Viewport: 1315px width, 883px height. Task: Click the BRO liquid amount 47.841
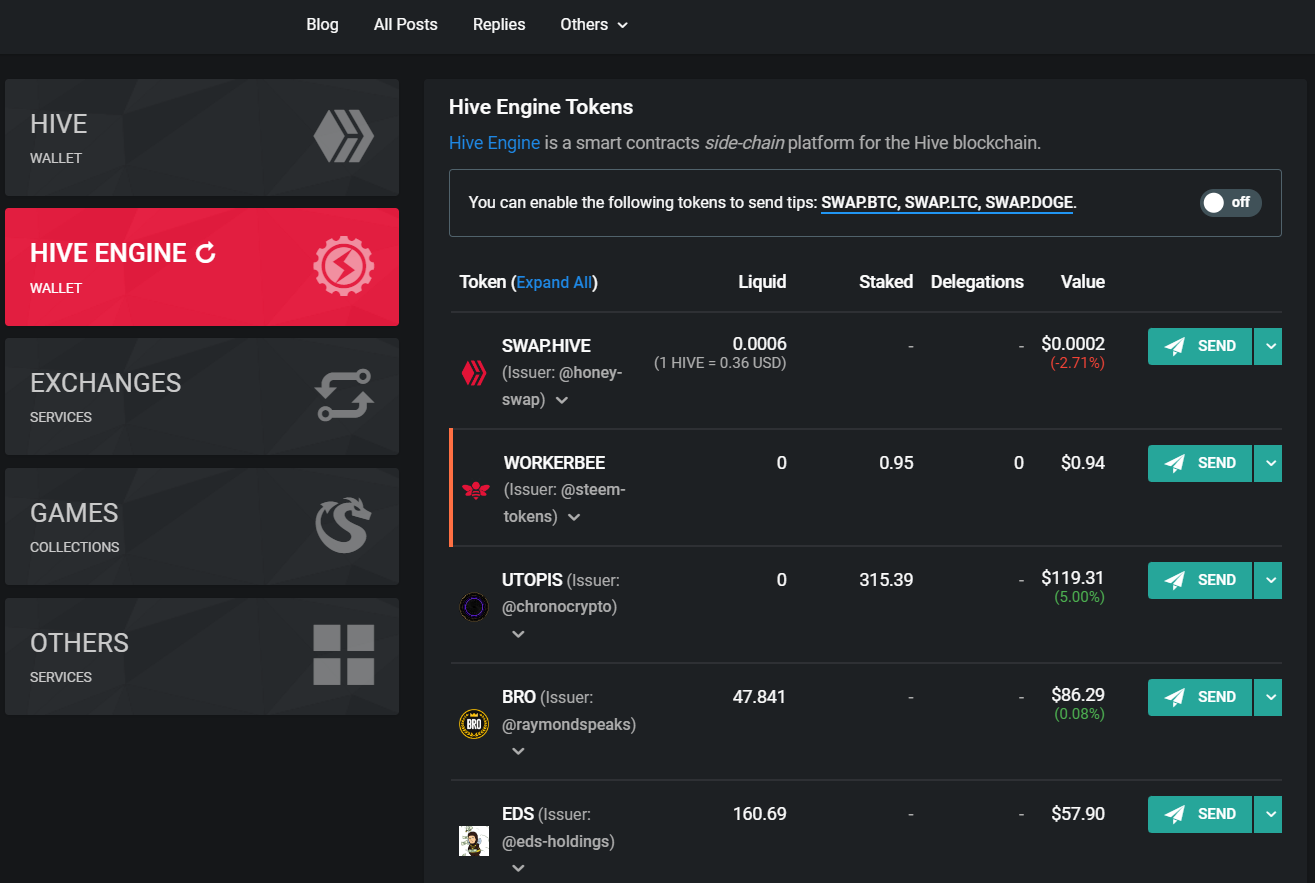coord(759,696)
